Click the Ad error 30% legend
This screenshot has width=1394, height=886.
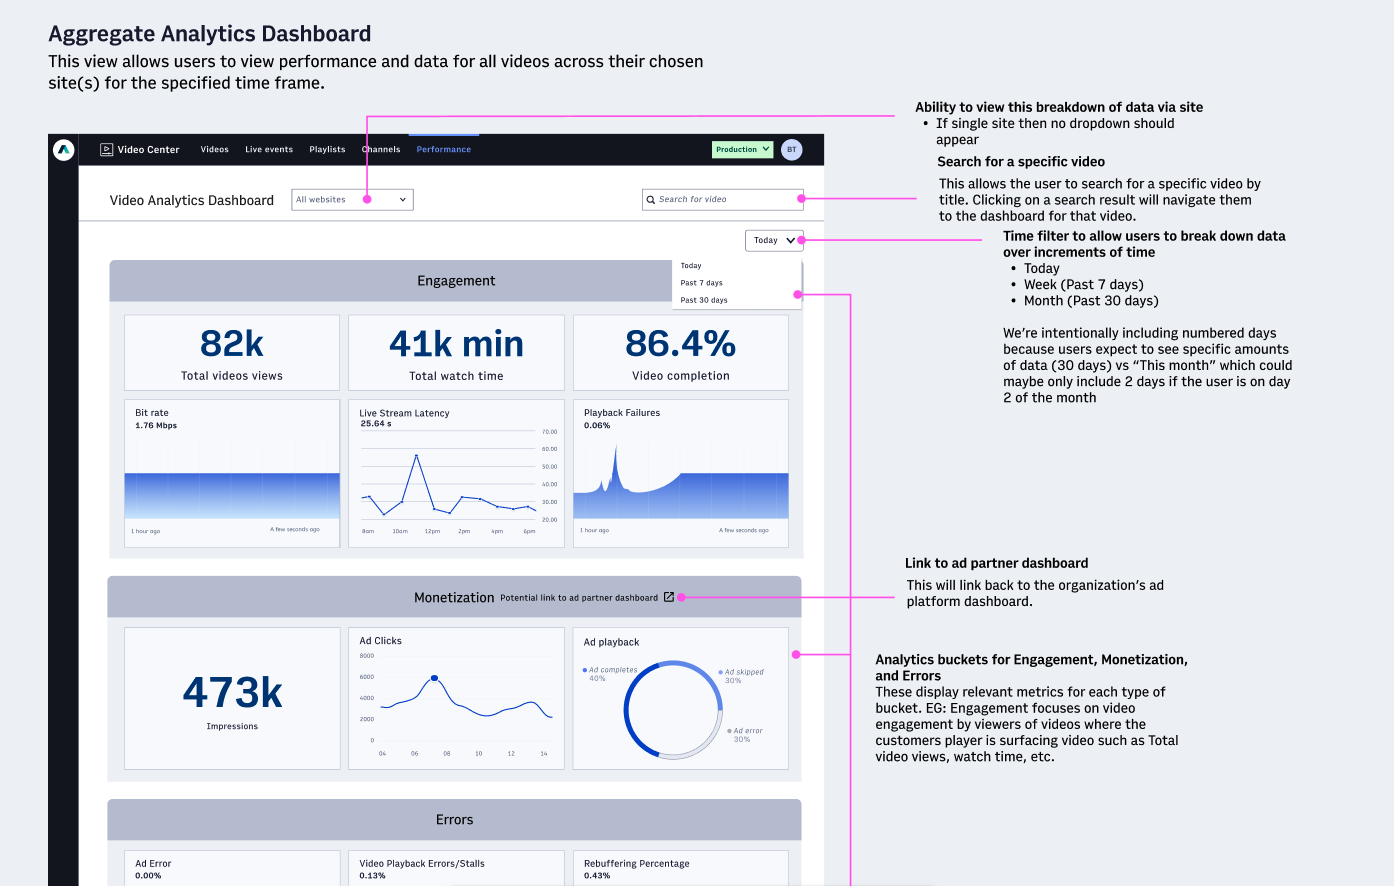coord(745,735)
